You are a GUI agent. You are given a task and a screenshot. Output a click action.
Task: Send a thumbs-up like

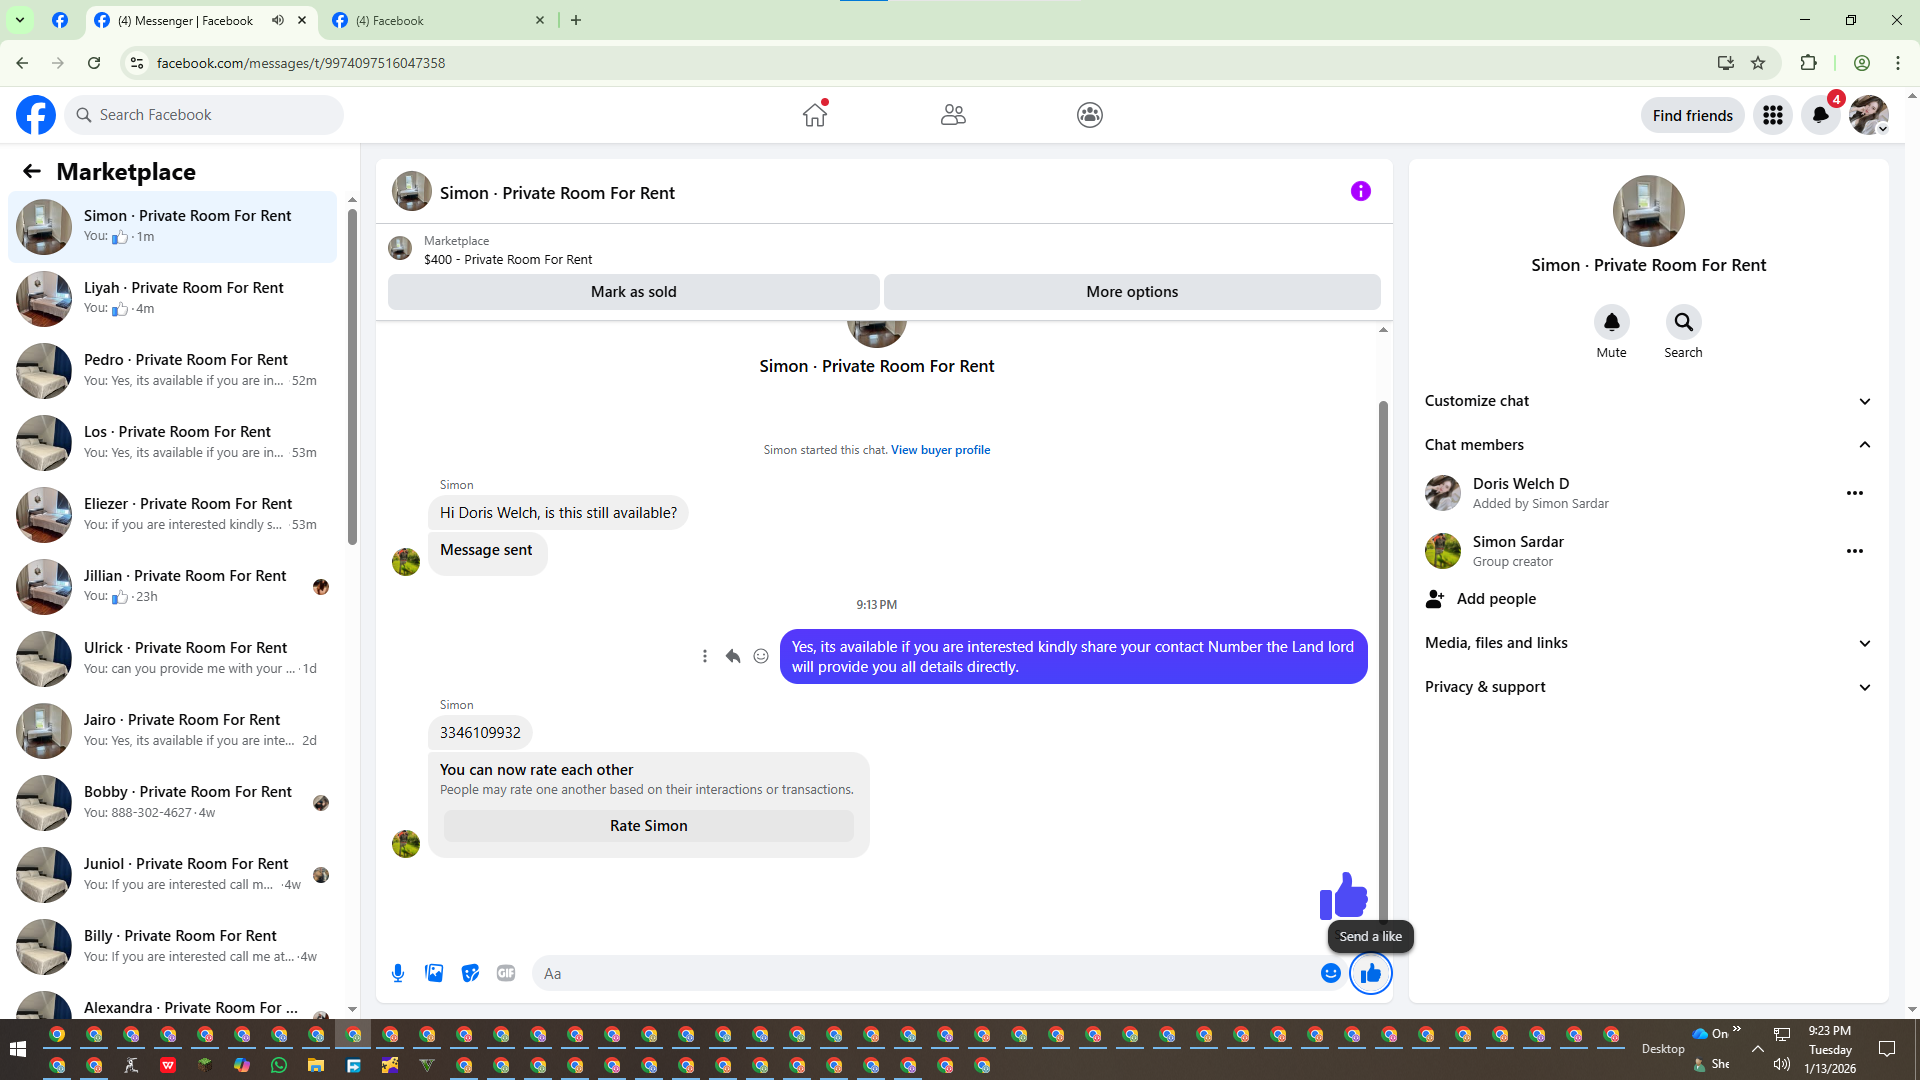(x=1370, y=973)
